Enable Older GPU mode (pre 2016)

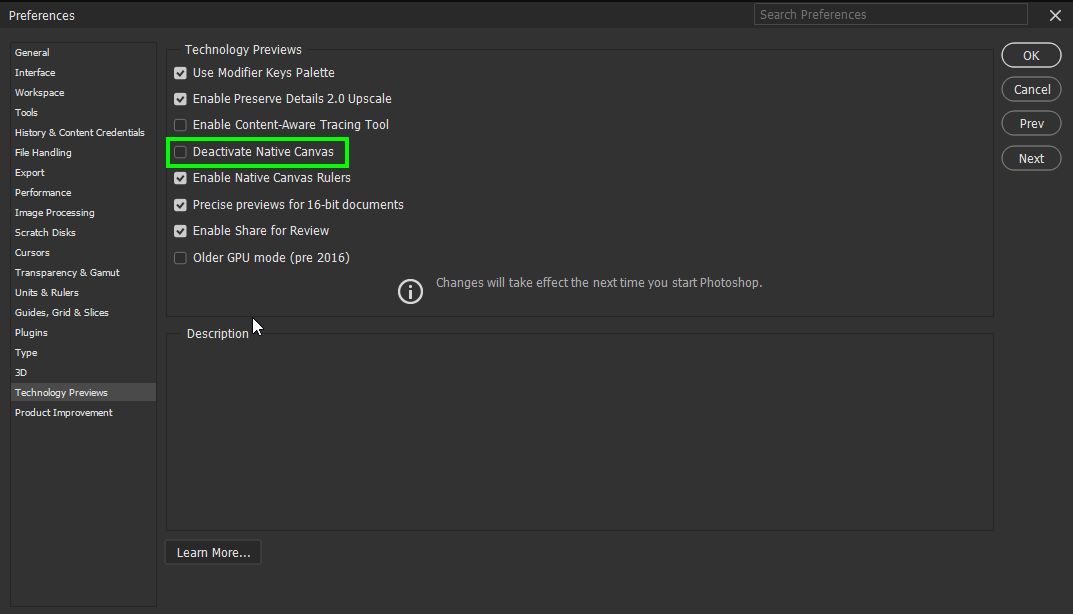tap(180, 257)
